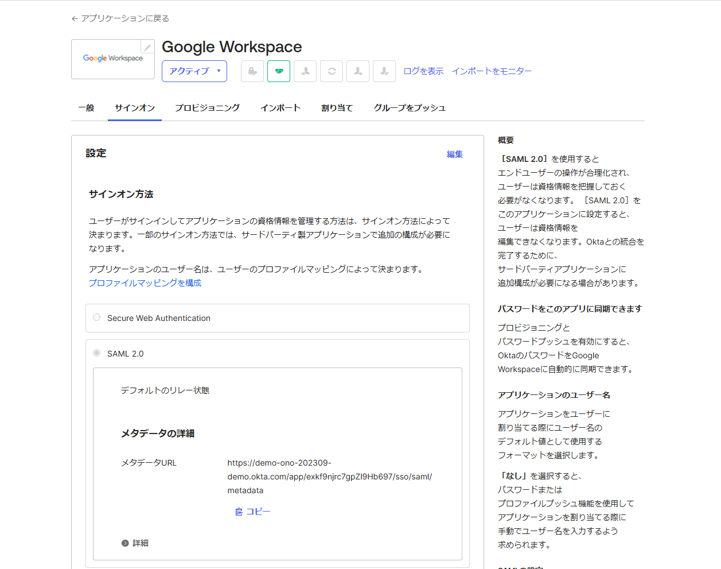
Task: Click the back arrow to applications
Action: [74, 19]
